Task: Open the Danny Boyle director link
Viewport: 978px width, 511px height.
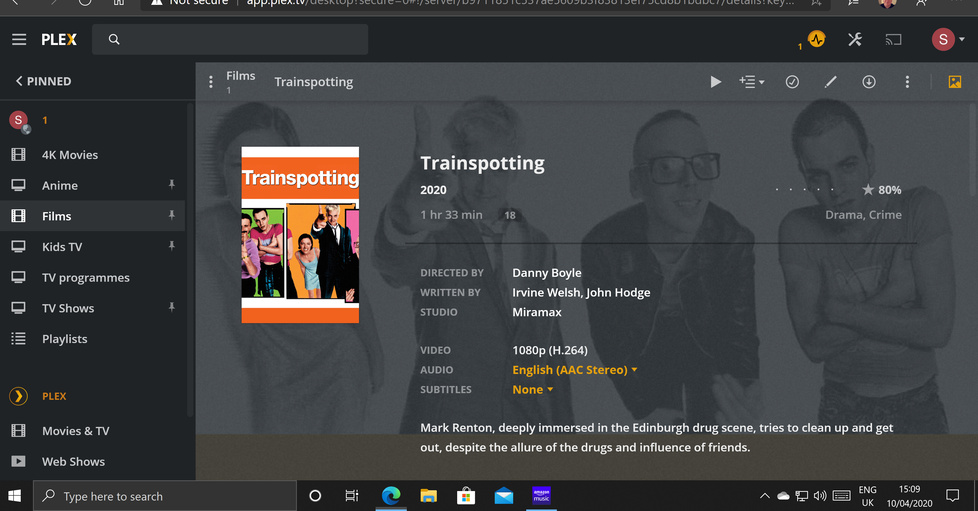Action: [546, 273]
